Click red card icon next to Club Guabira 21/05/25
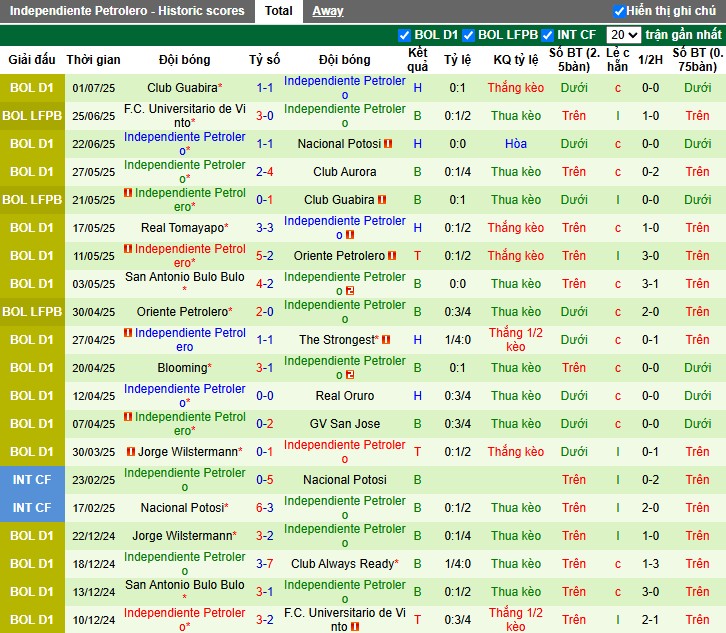The image size is (726, 633). pyautogui.click(x=382, y=200)
